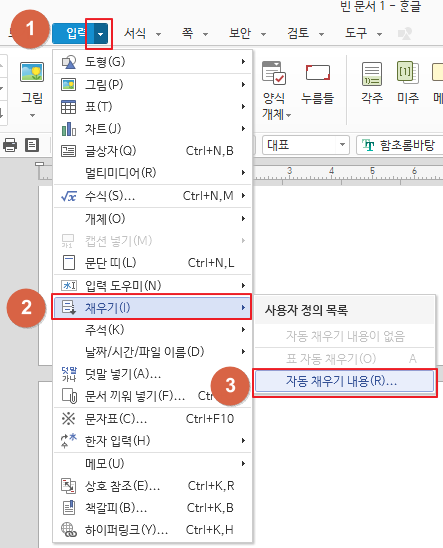The height and width of the screenshot is (548, 443).
Task: Open 메모(U) memo submenu
Action: (153, 464)
